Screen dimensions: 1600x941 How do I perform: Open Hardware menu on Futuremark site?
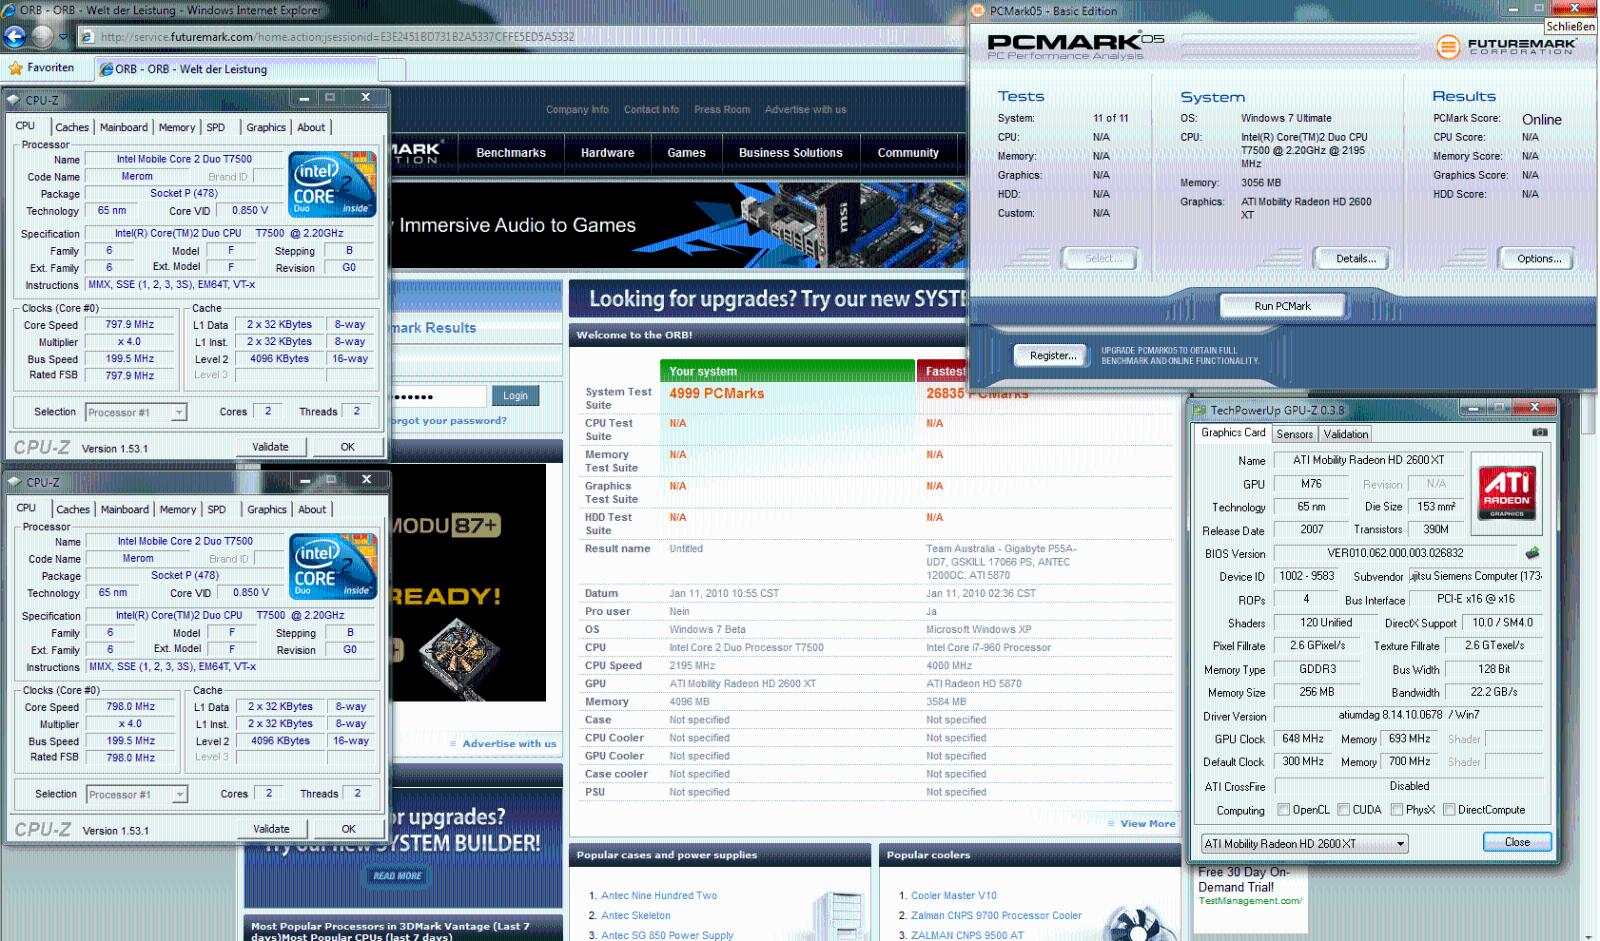pyautogui.click(x=608, y=153)
